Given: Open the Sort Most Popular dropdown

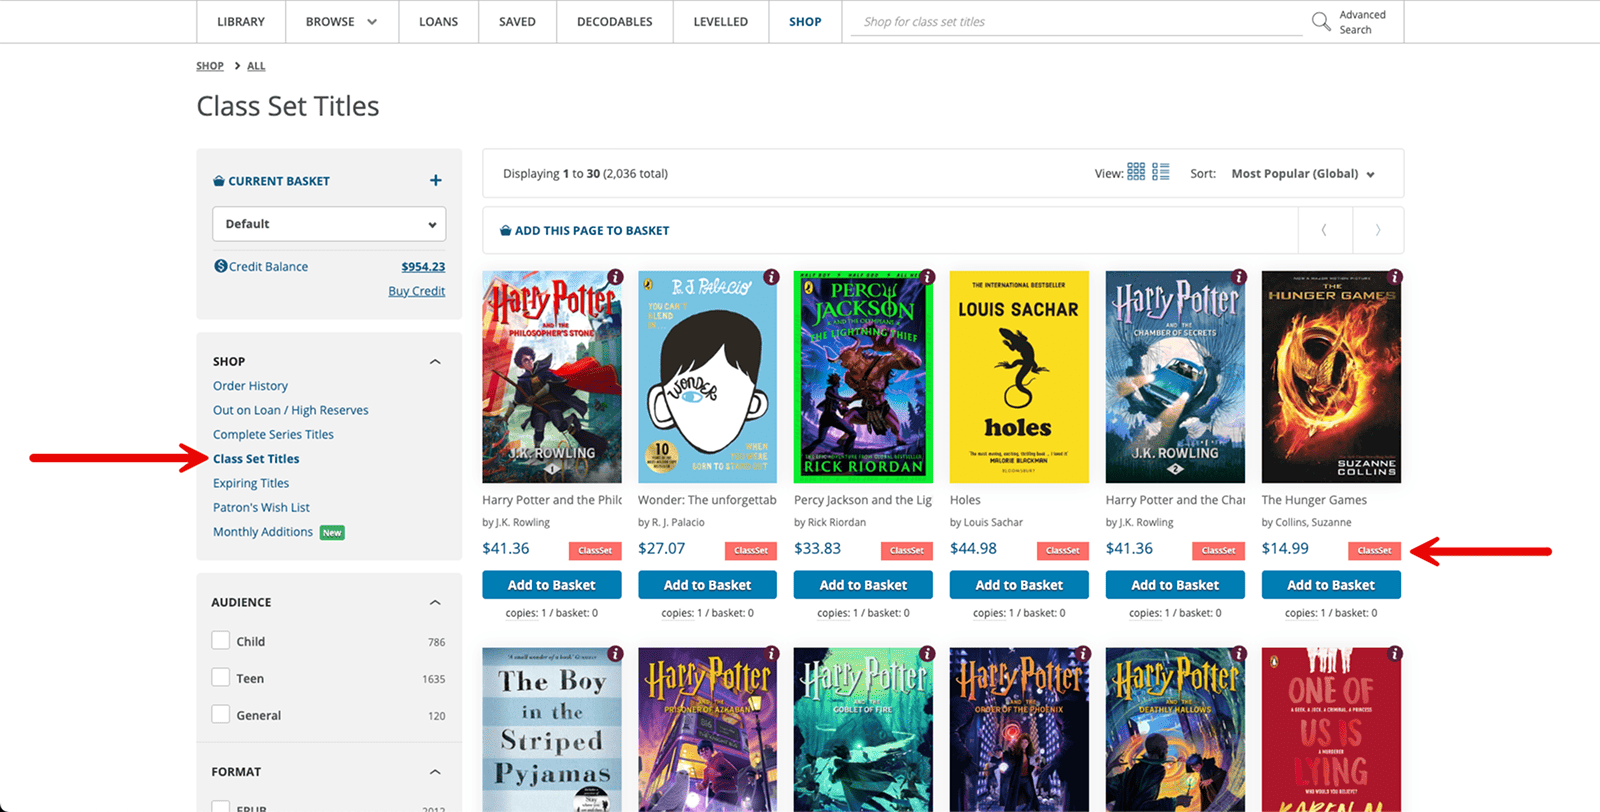Looking at the screenshot, I should [1303, 173].
